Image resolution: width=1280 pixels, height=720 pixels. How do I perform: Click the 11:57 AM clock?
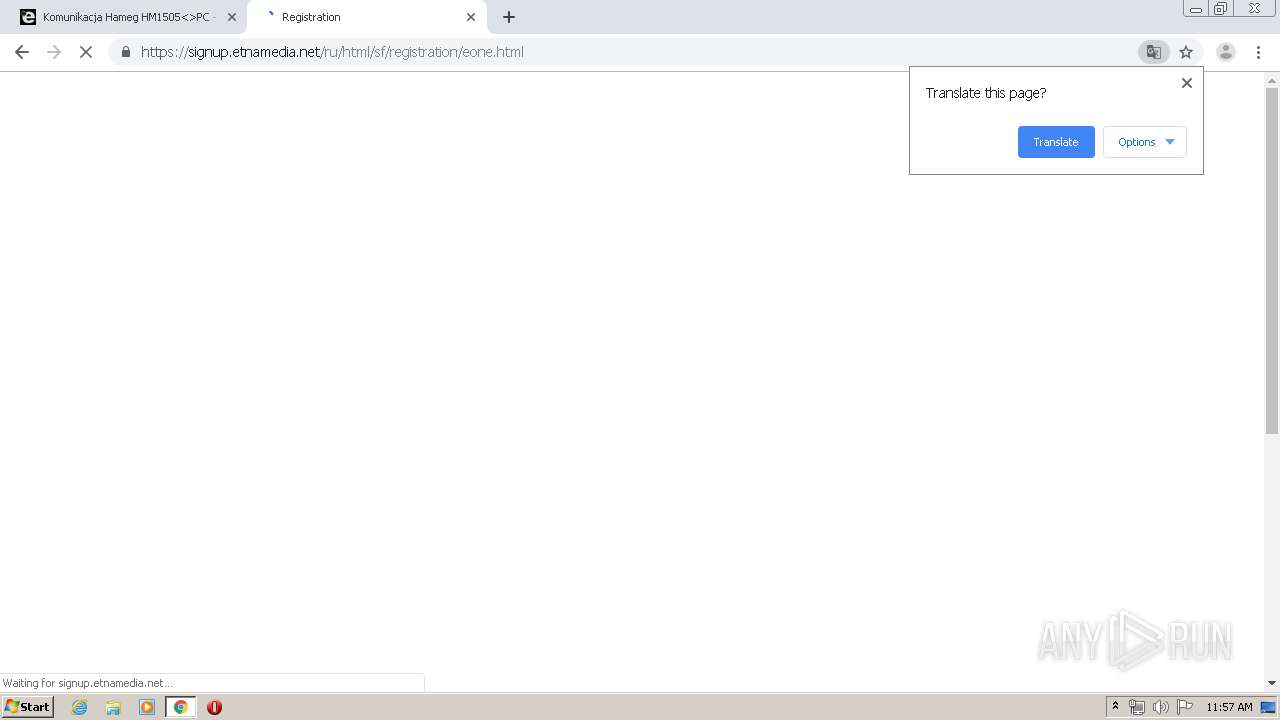(x=1229, y=707)
